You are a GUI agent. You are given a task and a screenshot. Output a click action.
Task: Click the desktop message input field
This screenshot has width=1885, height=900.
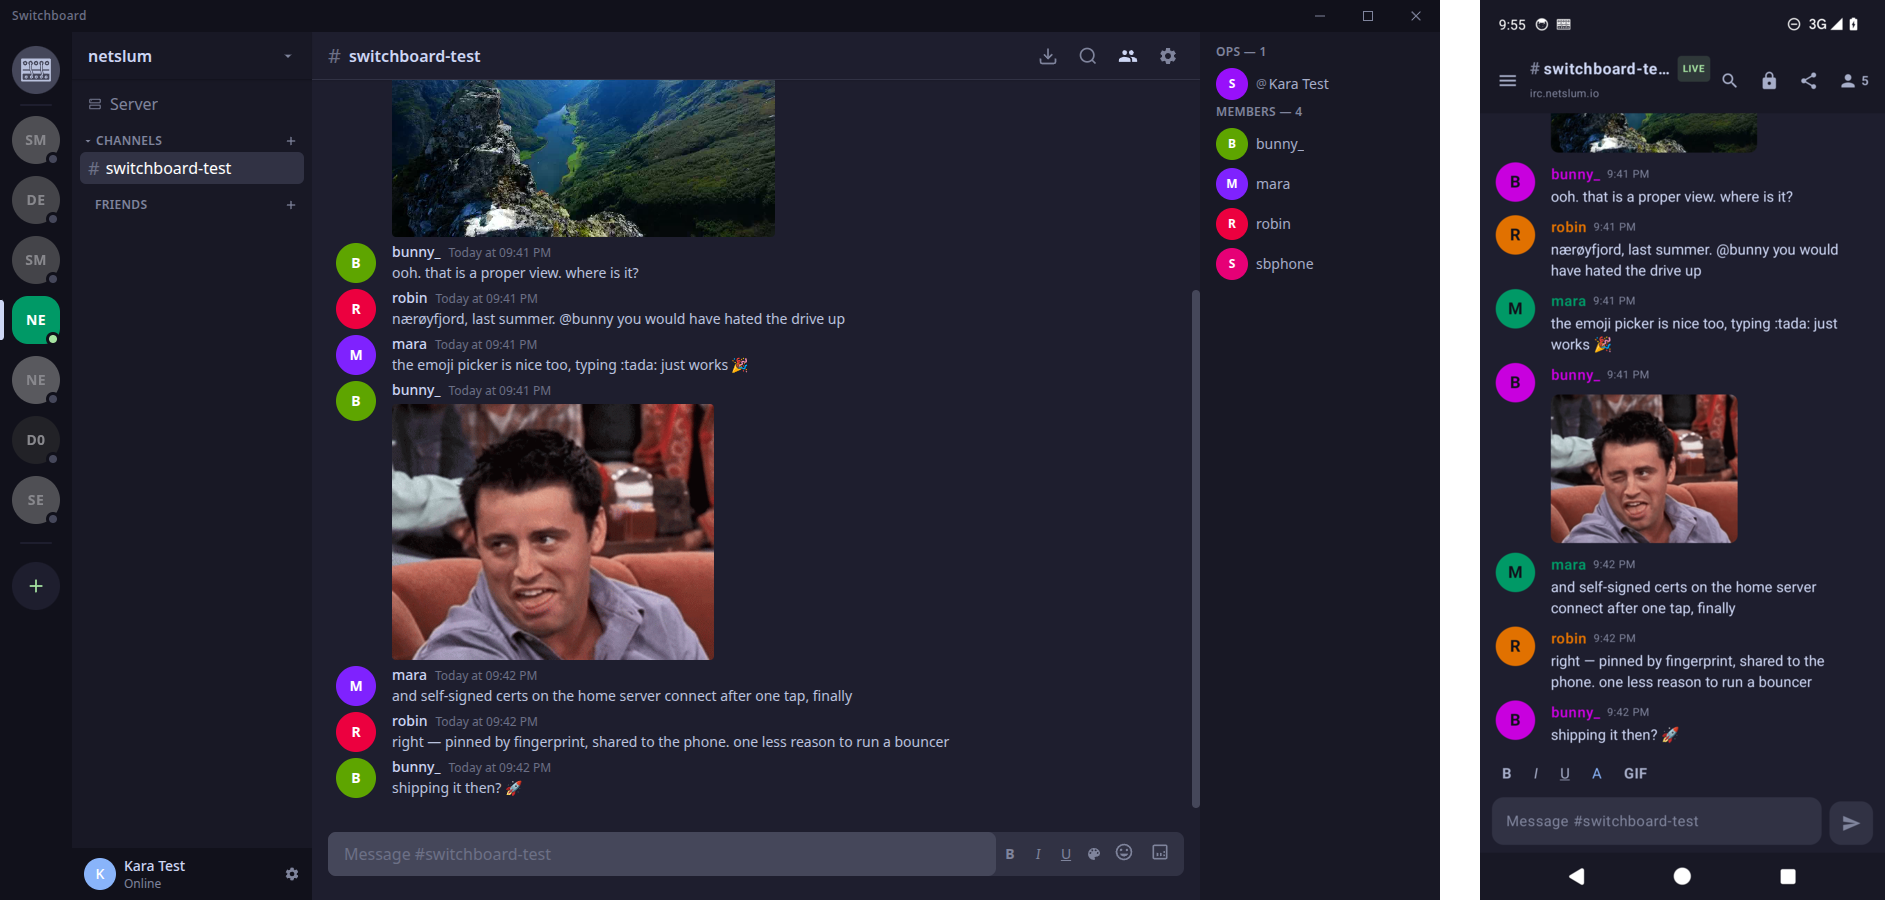click(662, 854)
